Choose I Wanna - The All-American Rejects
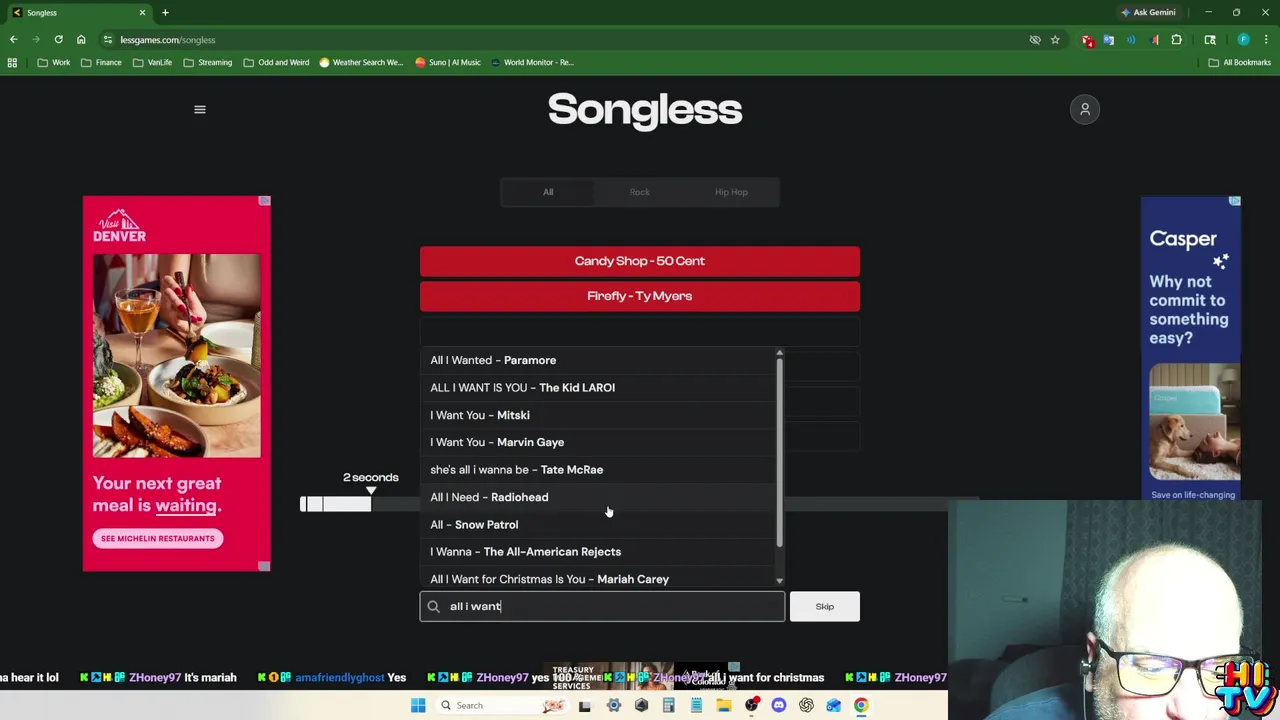This screenshot has height=720, width=1280. coord(598,551)
